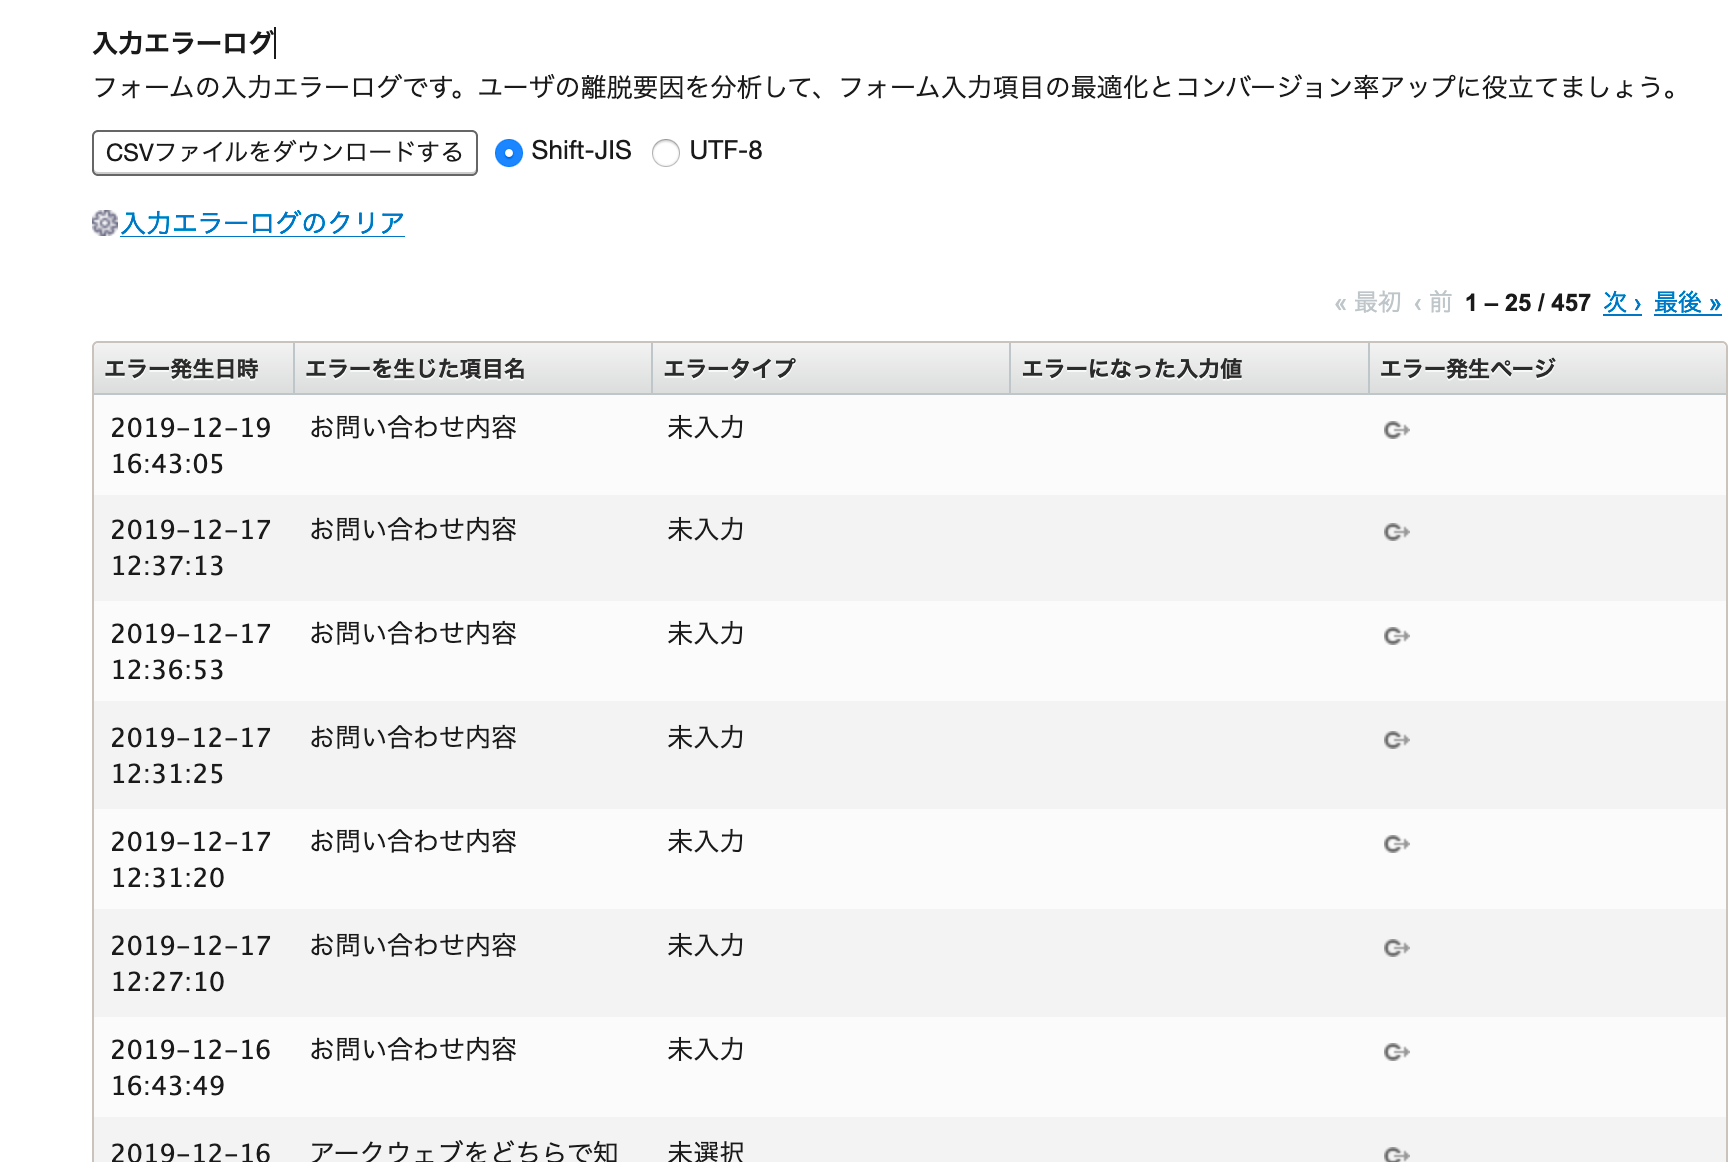The image size is (1730, 1162).
Task: Click the エラーを生じた項目名 column header
Action: point(416,369)
